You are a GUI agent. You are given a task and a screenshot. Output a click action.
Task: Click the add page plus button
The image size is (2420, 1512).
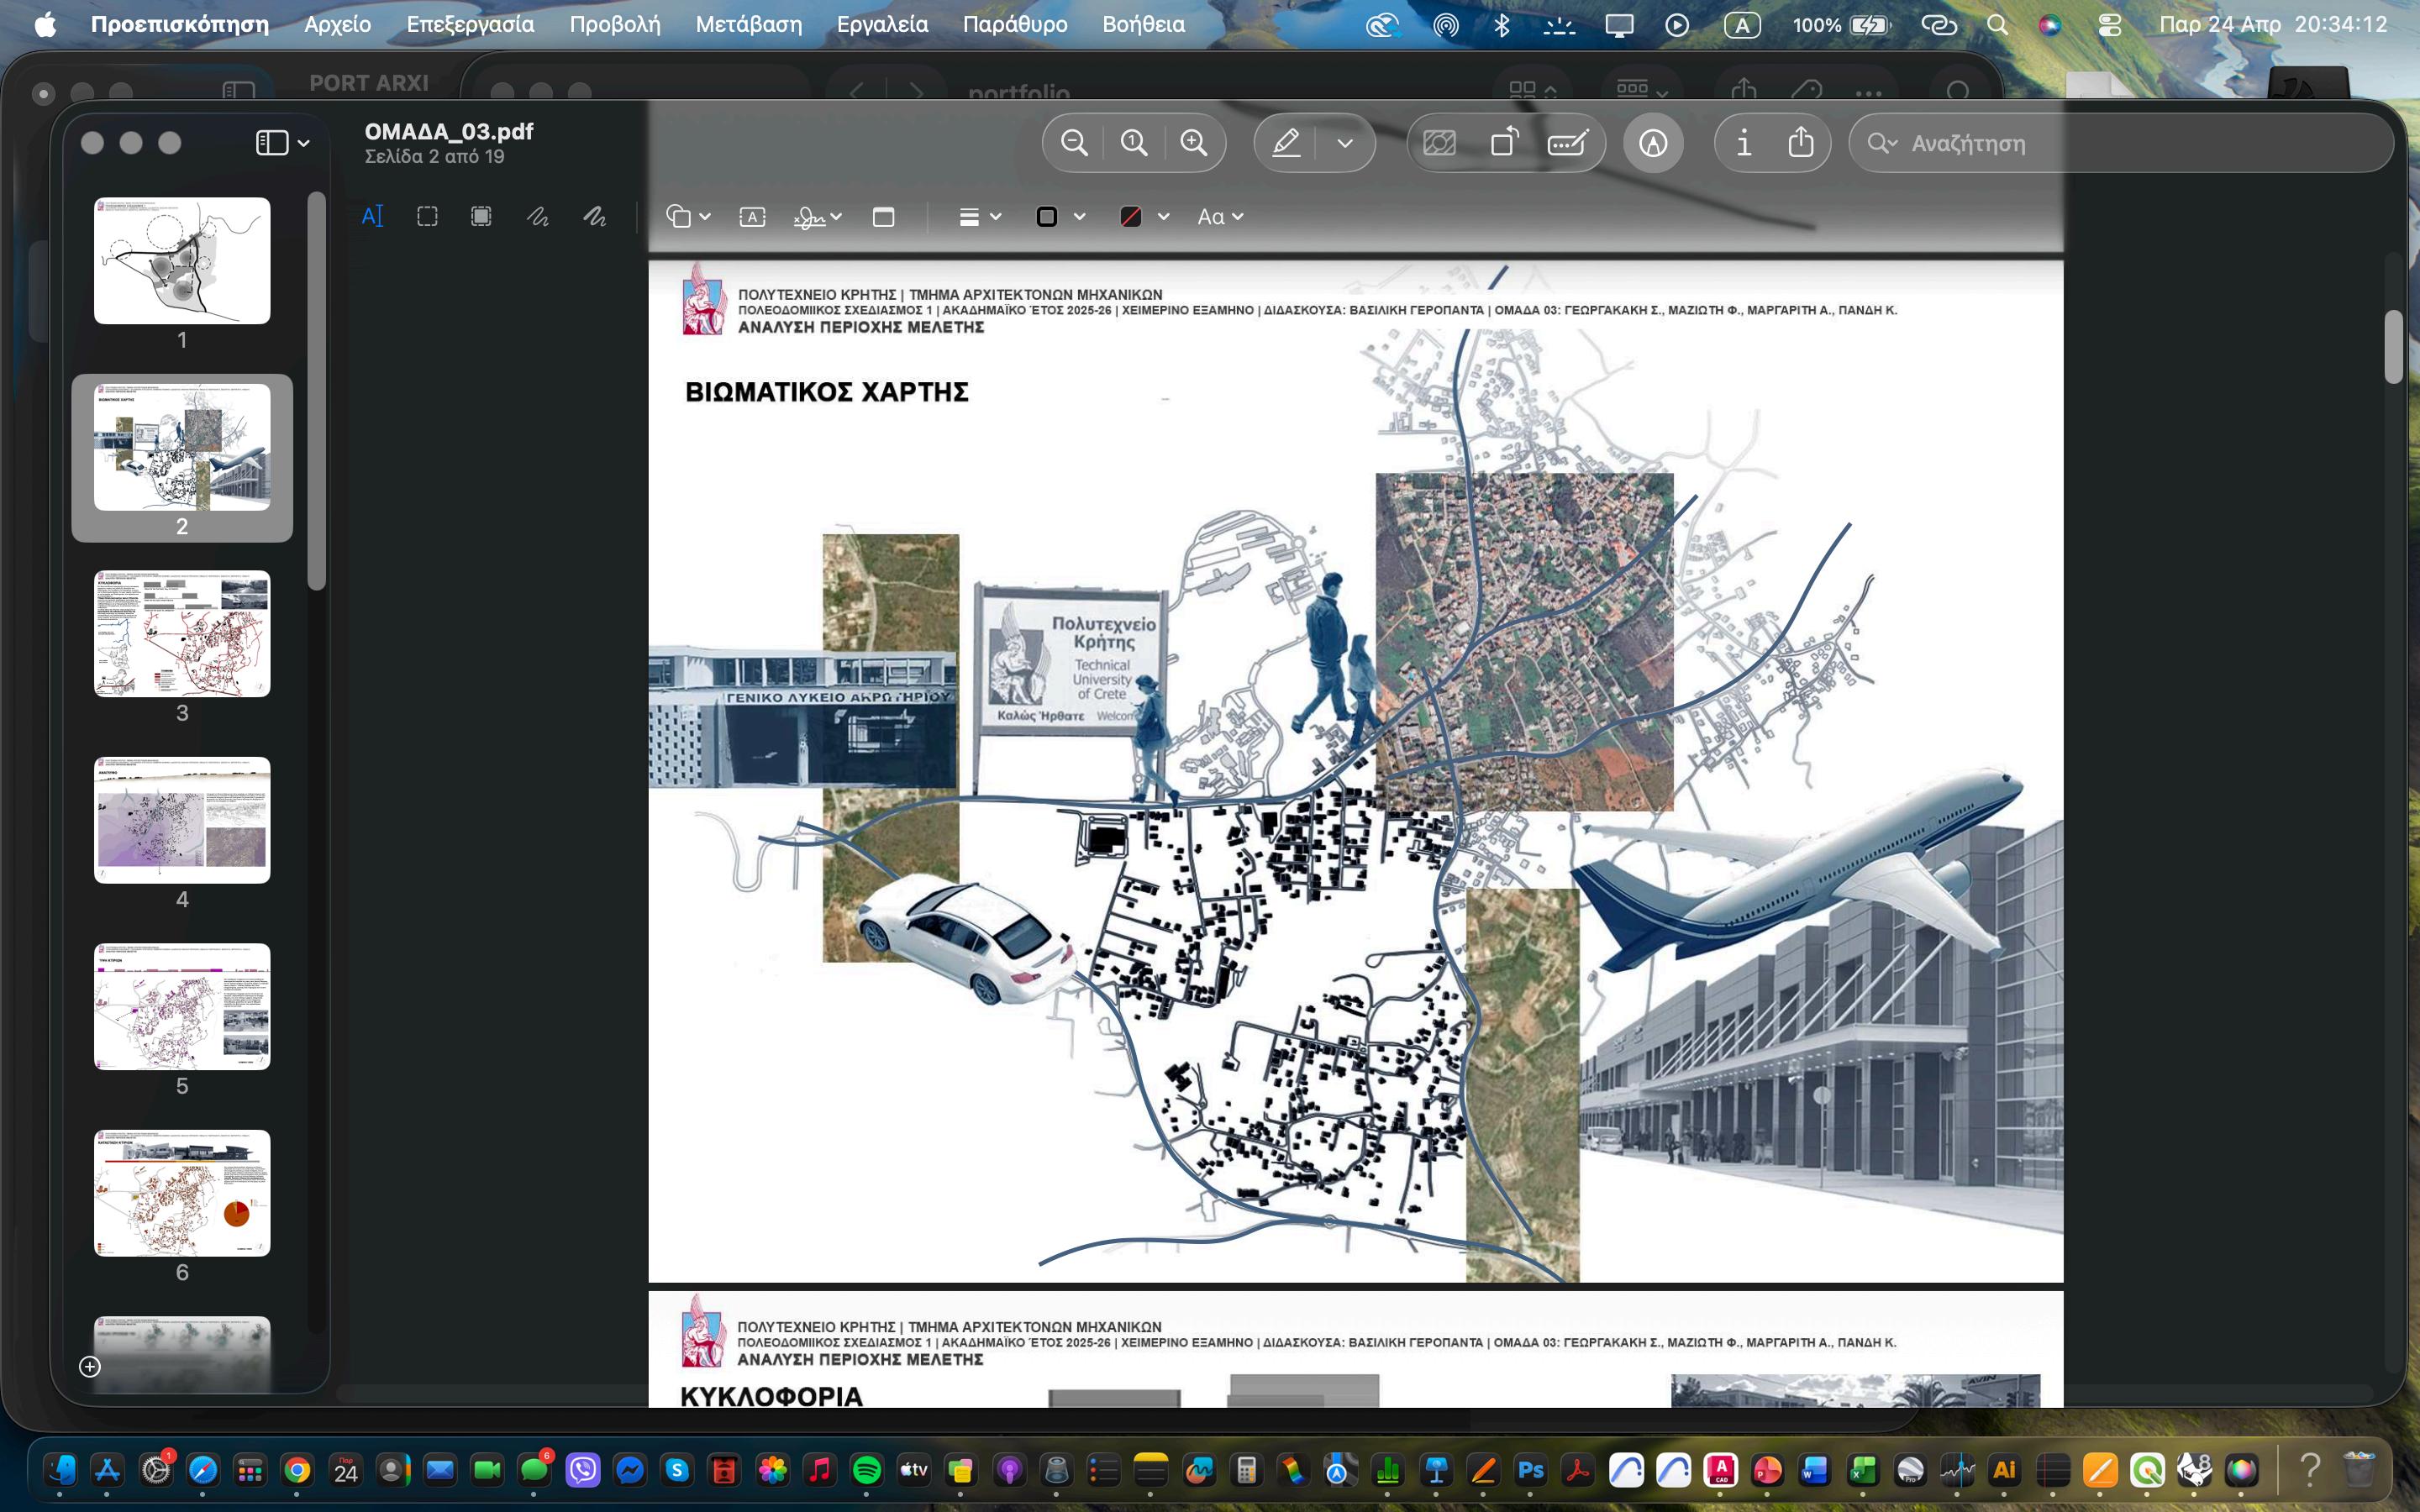click(89, 1366)
